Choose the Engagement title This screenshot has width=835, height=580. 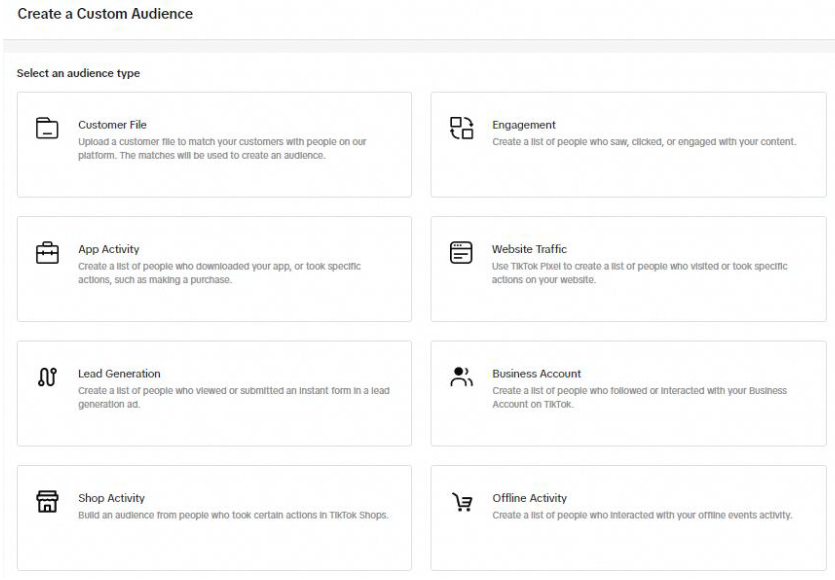[523, 125]
